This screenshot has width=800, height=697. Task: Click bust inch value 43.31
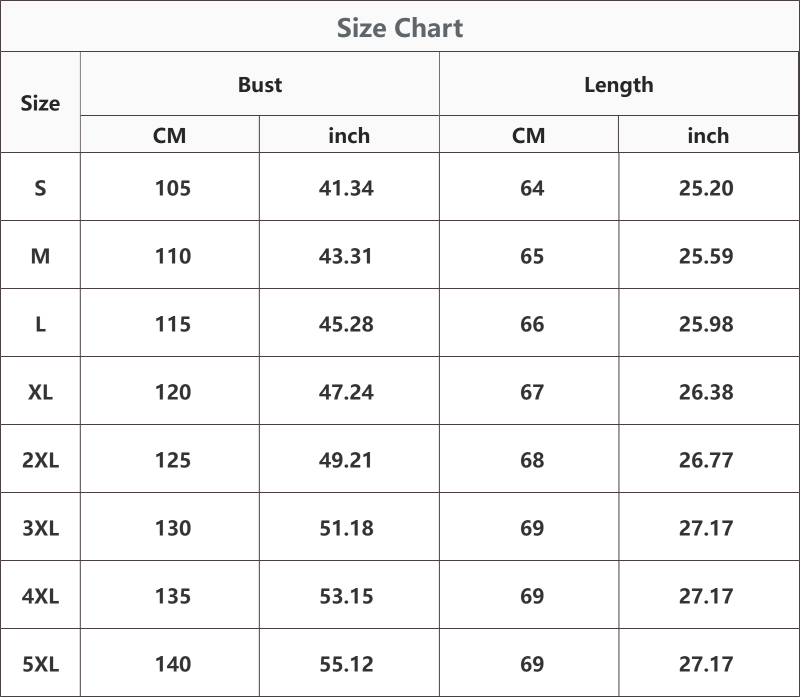click(x=346, y=256)
